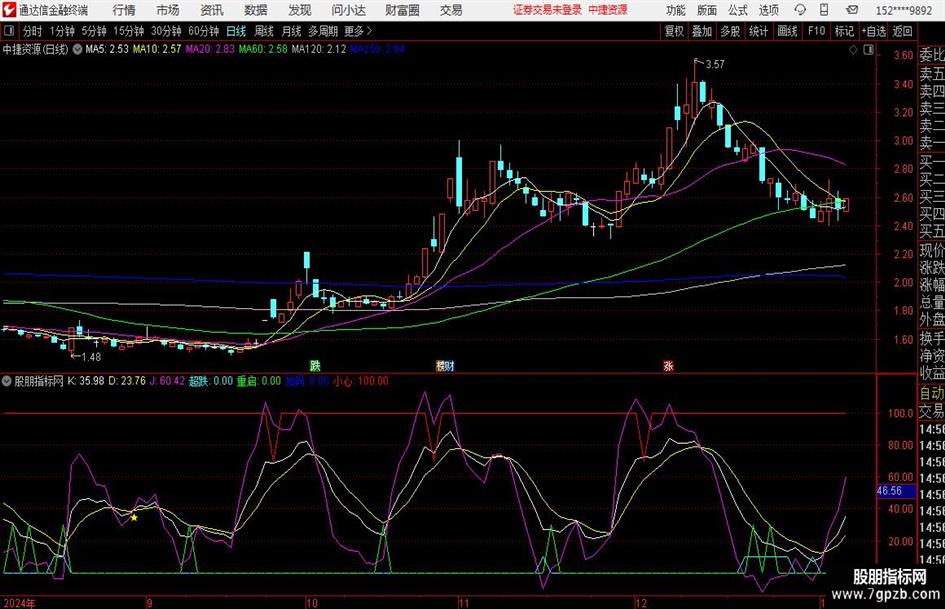This screenshot has width=945, height=609.
Task: Open the 版面 menu
Action: tap(707, 10)
